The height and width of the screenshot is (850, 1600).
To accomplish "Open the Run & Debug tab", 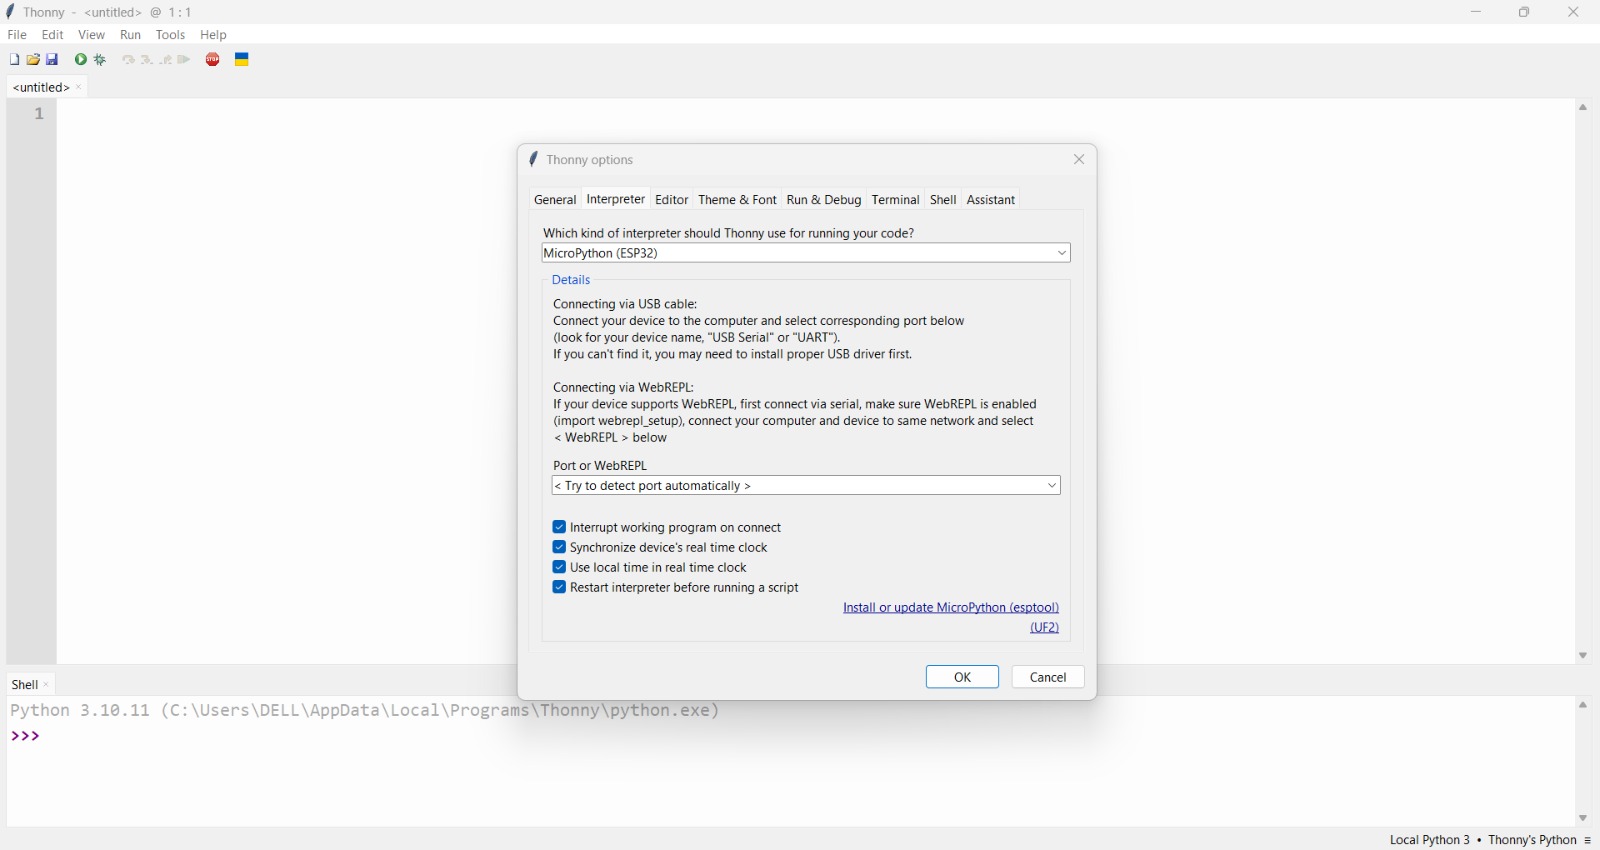I will click(824, 200).
